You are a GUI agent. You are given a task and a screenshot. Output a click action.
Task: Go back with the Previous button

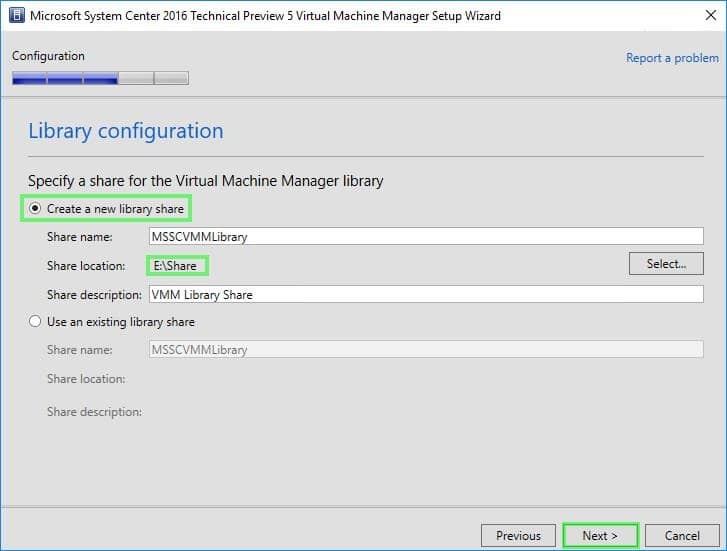[518, 536]
